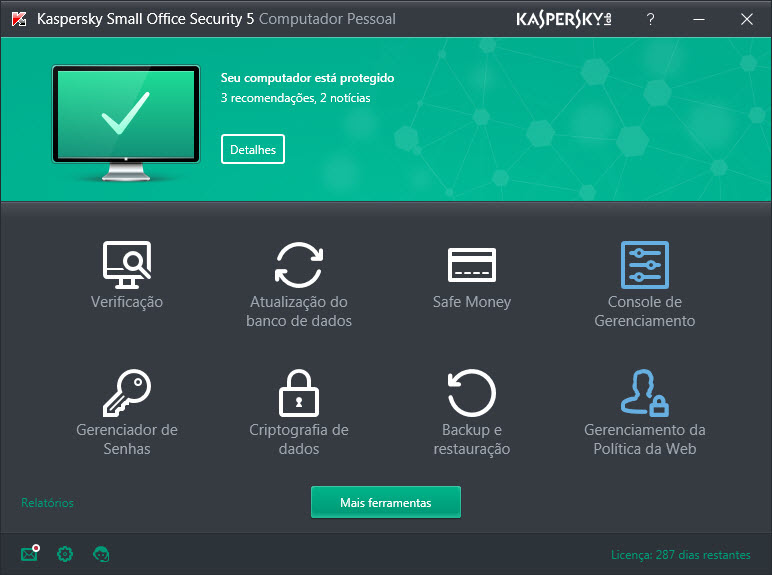Screen dimensions: 772x575
Task: Click the Licença: 287 dias restantes link
Action: [680, 555]
